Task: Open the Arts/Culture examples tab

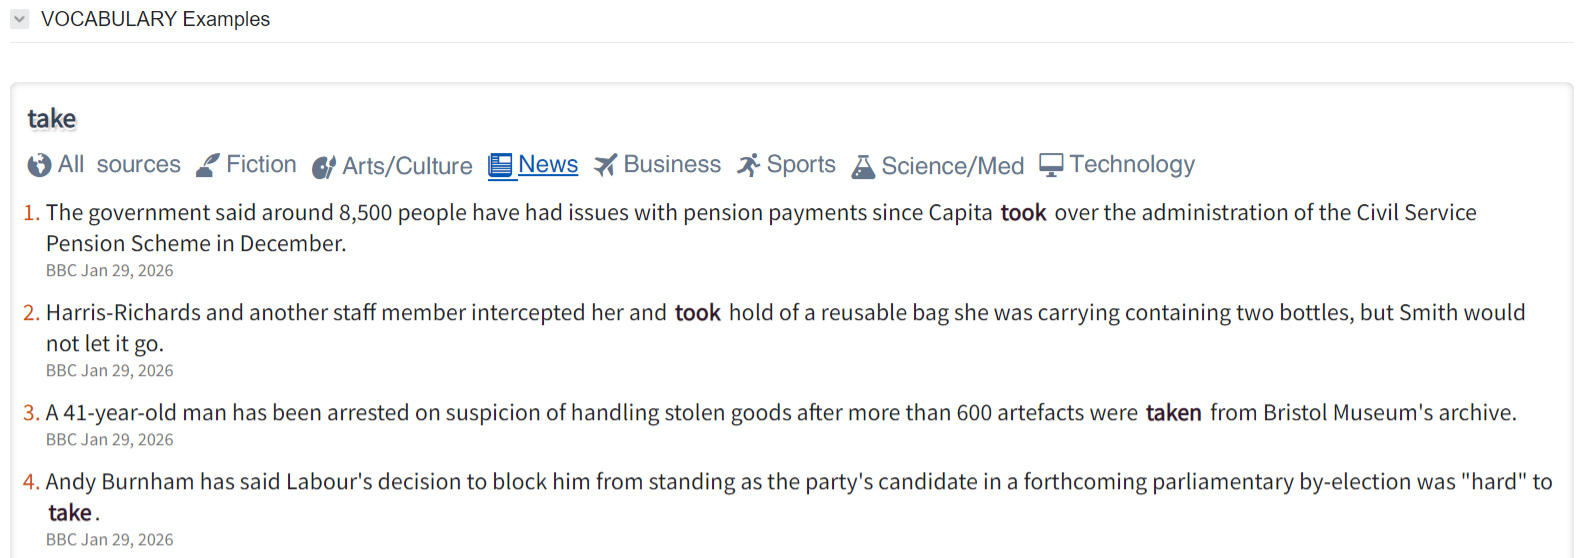Action: pyautogui.click(x=407, y=166)
